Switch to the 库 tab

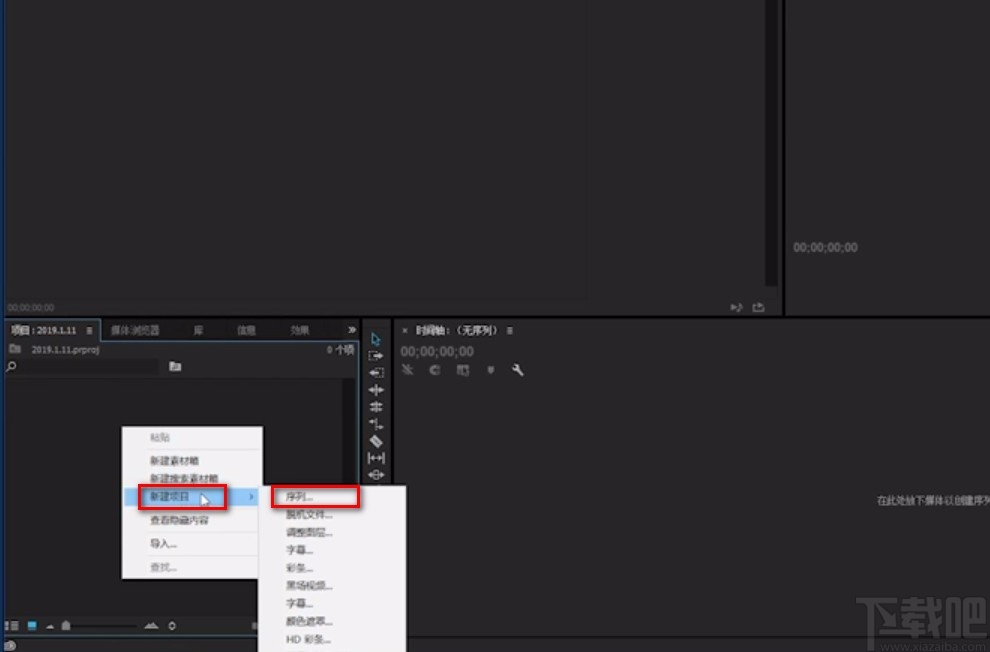tap(198, 330)
